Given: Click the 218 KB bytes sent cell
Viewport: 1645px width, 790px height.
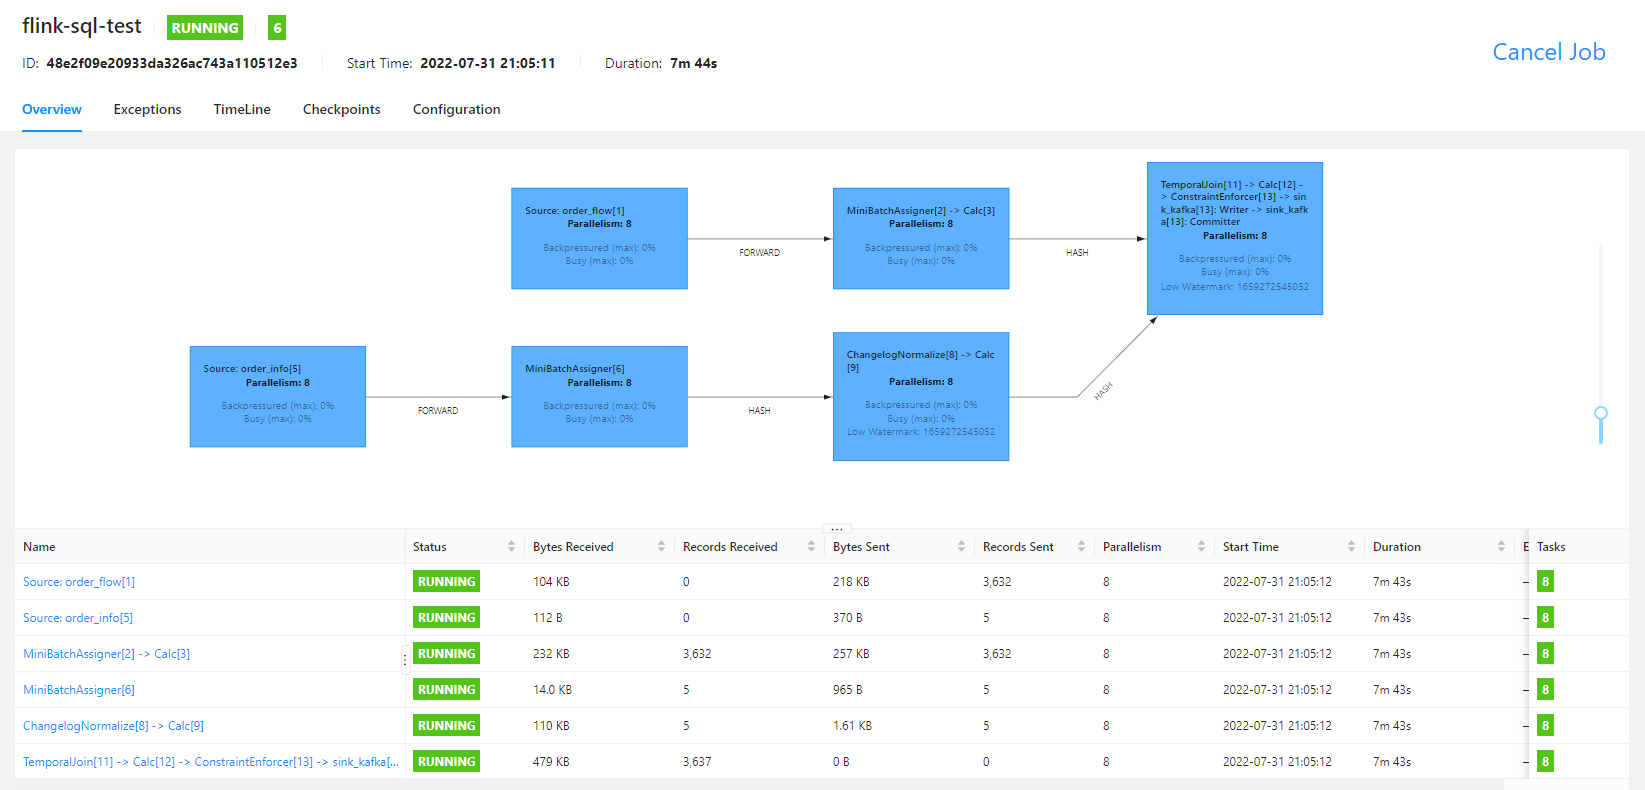Looking at the screenshot, I should (x=851, y=582).
